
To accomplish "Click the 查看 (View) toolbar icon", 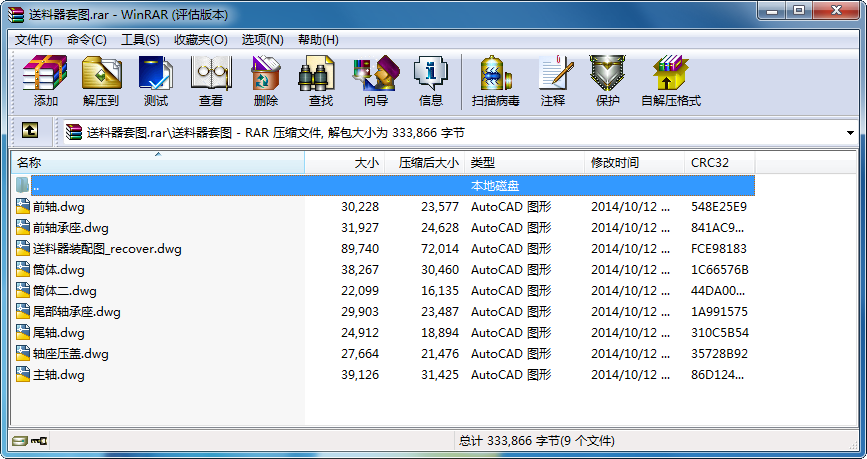I will pos(211,73).
